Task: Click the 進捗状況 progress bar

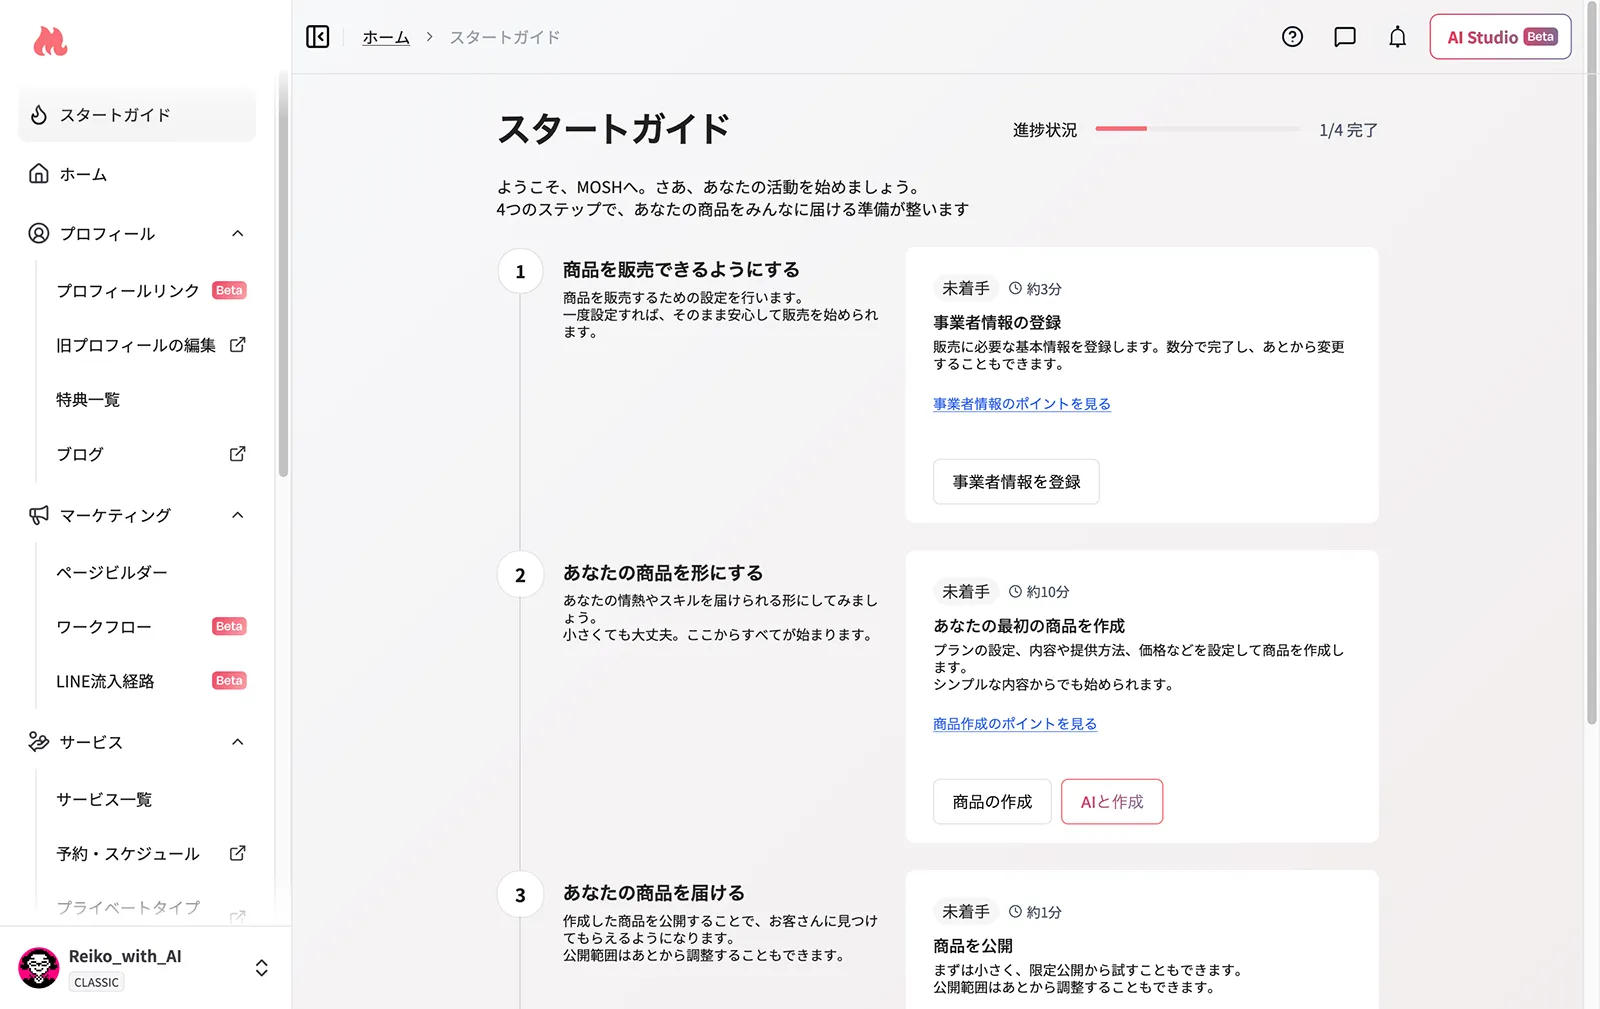Action: tap(1198, 129)
